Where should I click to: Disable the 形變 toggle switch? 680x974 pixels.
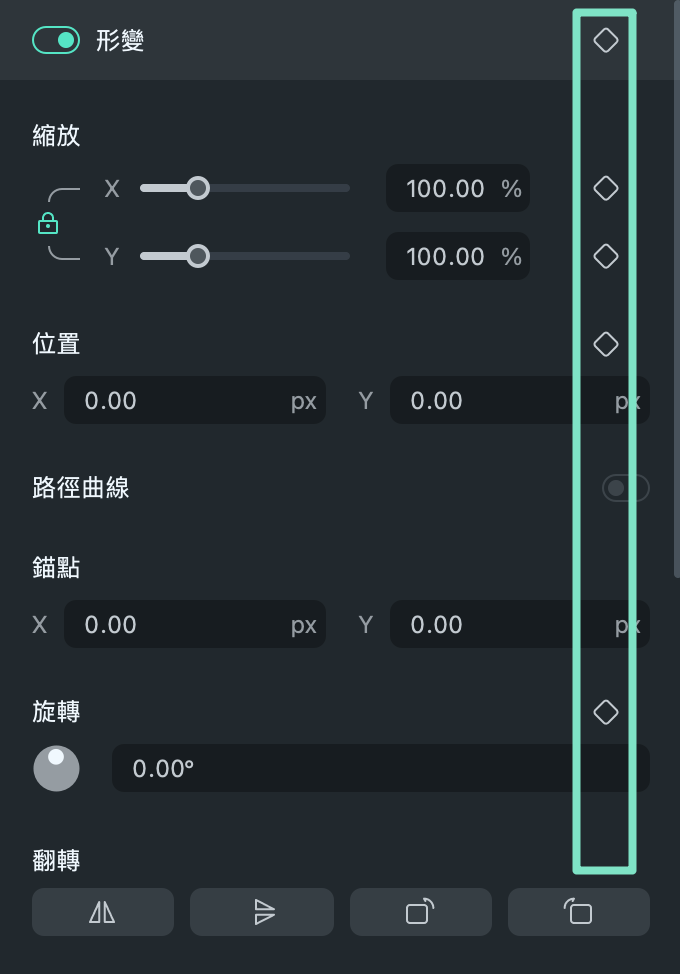(56, 41)
